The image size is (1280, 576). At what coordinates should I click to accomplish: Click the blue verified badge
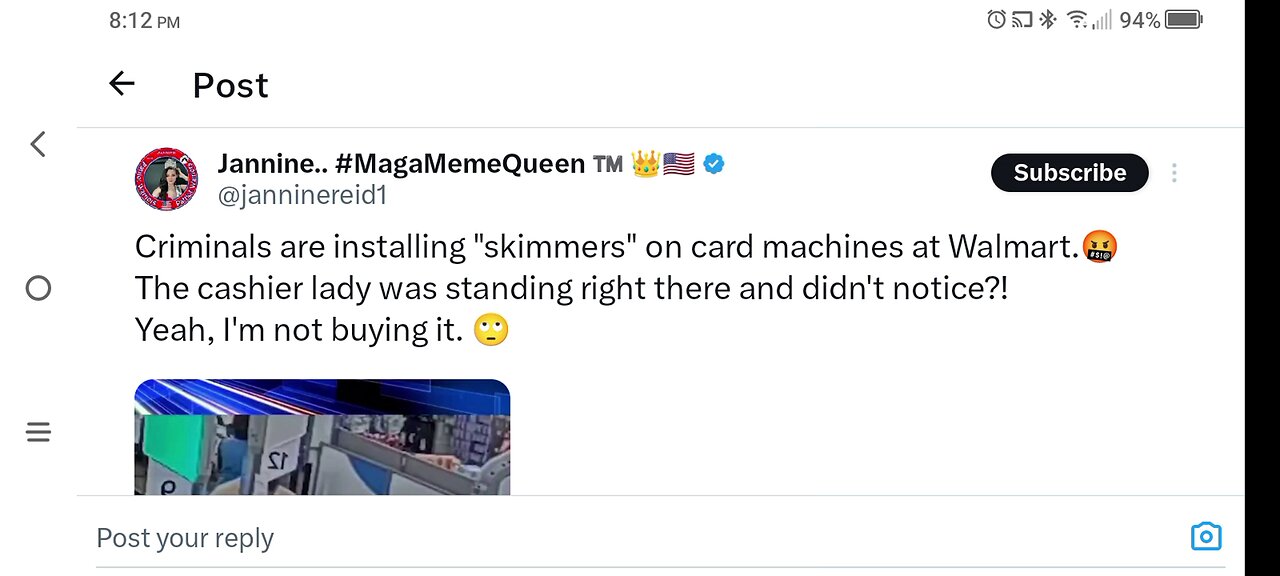[713, 164]
